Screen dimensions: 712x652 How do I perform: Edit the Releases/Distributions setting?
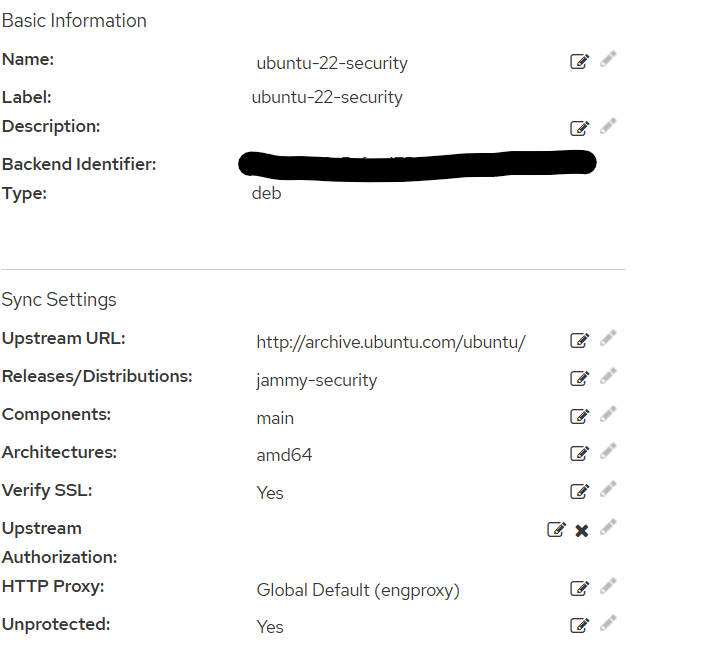[x=579, y=379]
